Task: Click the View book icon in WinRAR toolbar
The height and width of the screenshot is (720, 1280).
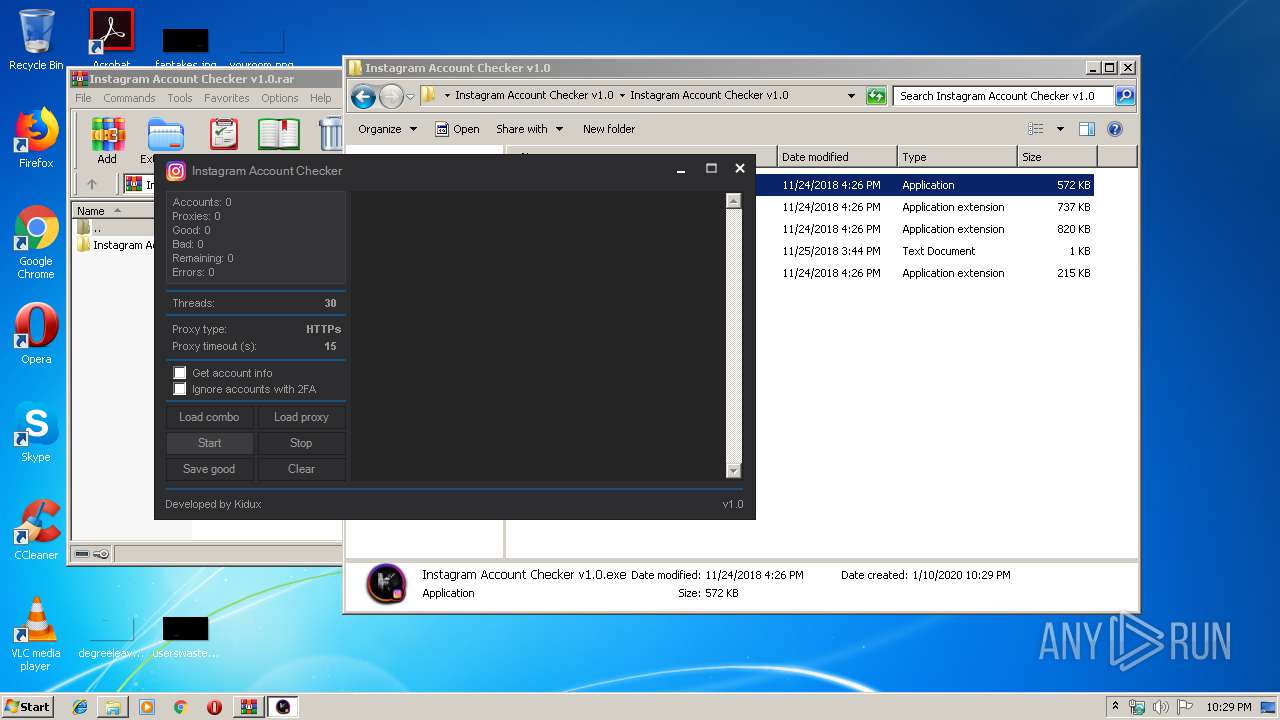Action: point(279,134)
